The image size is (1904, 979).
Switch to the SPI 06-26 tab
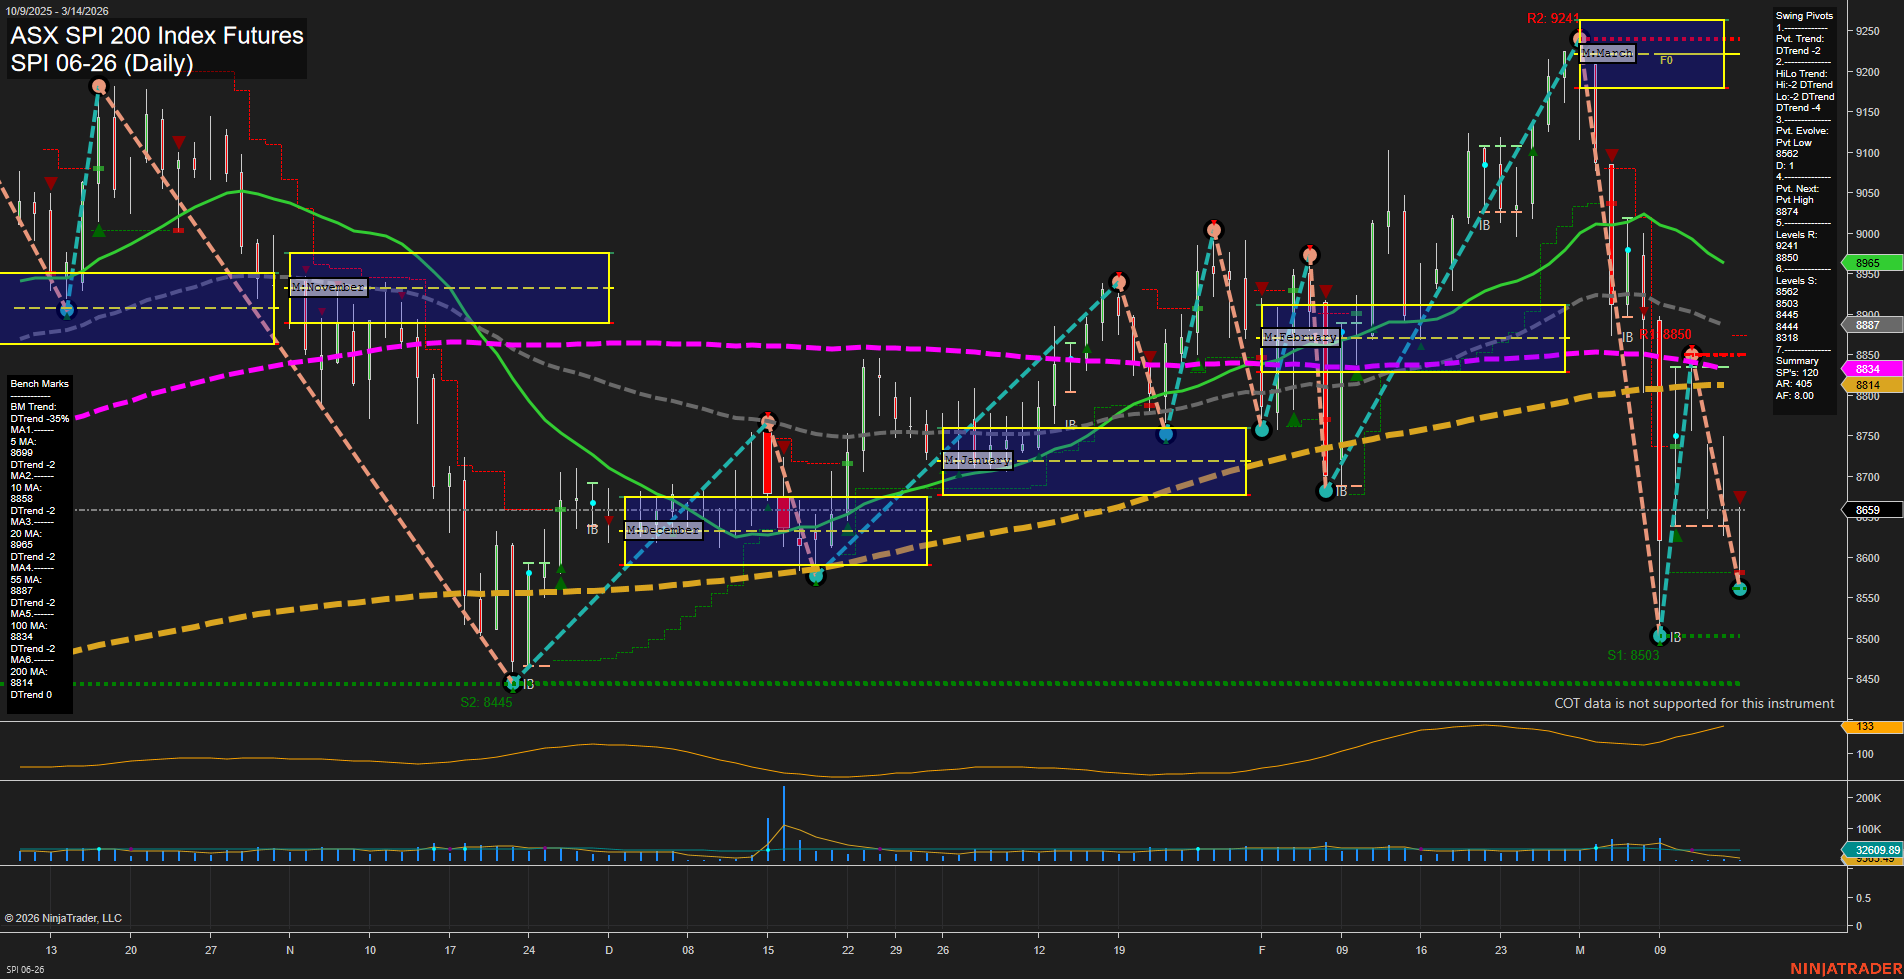(x=25, y=968)
